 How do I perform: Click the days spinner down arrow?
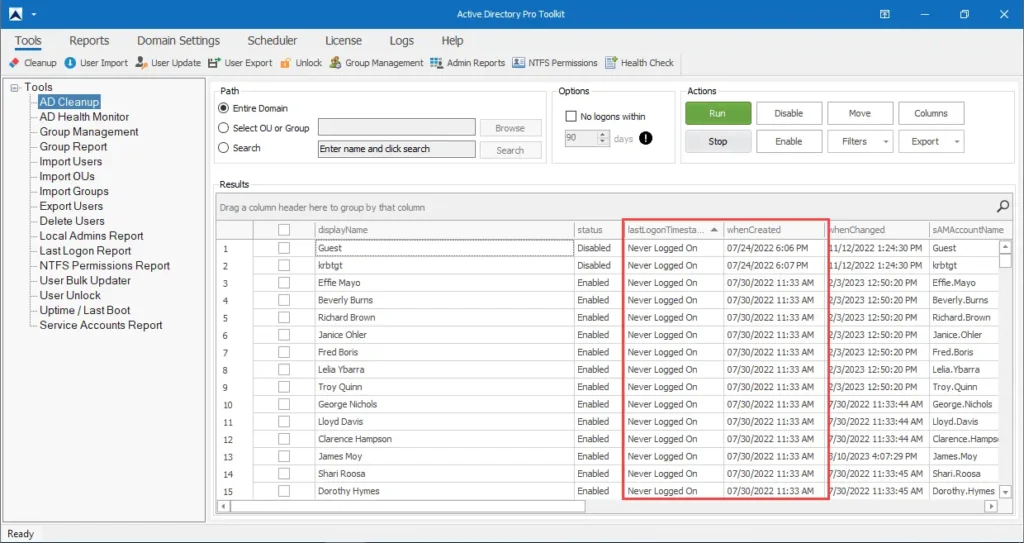[x=602, y=142]
